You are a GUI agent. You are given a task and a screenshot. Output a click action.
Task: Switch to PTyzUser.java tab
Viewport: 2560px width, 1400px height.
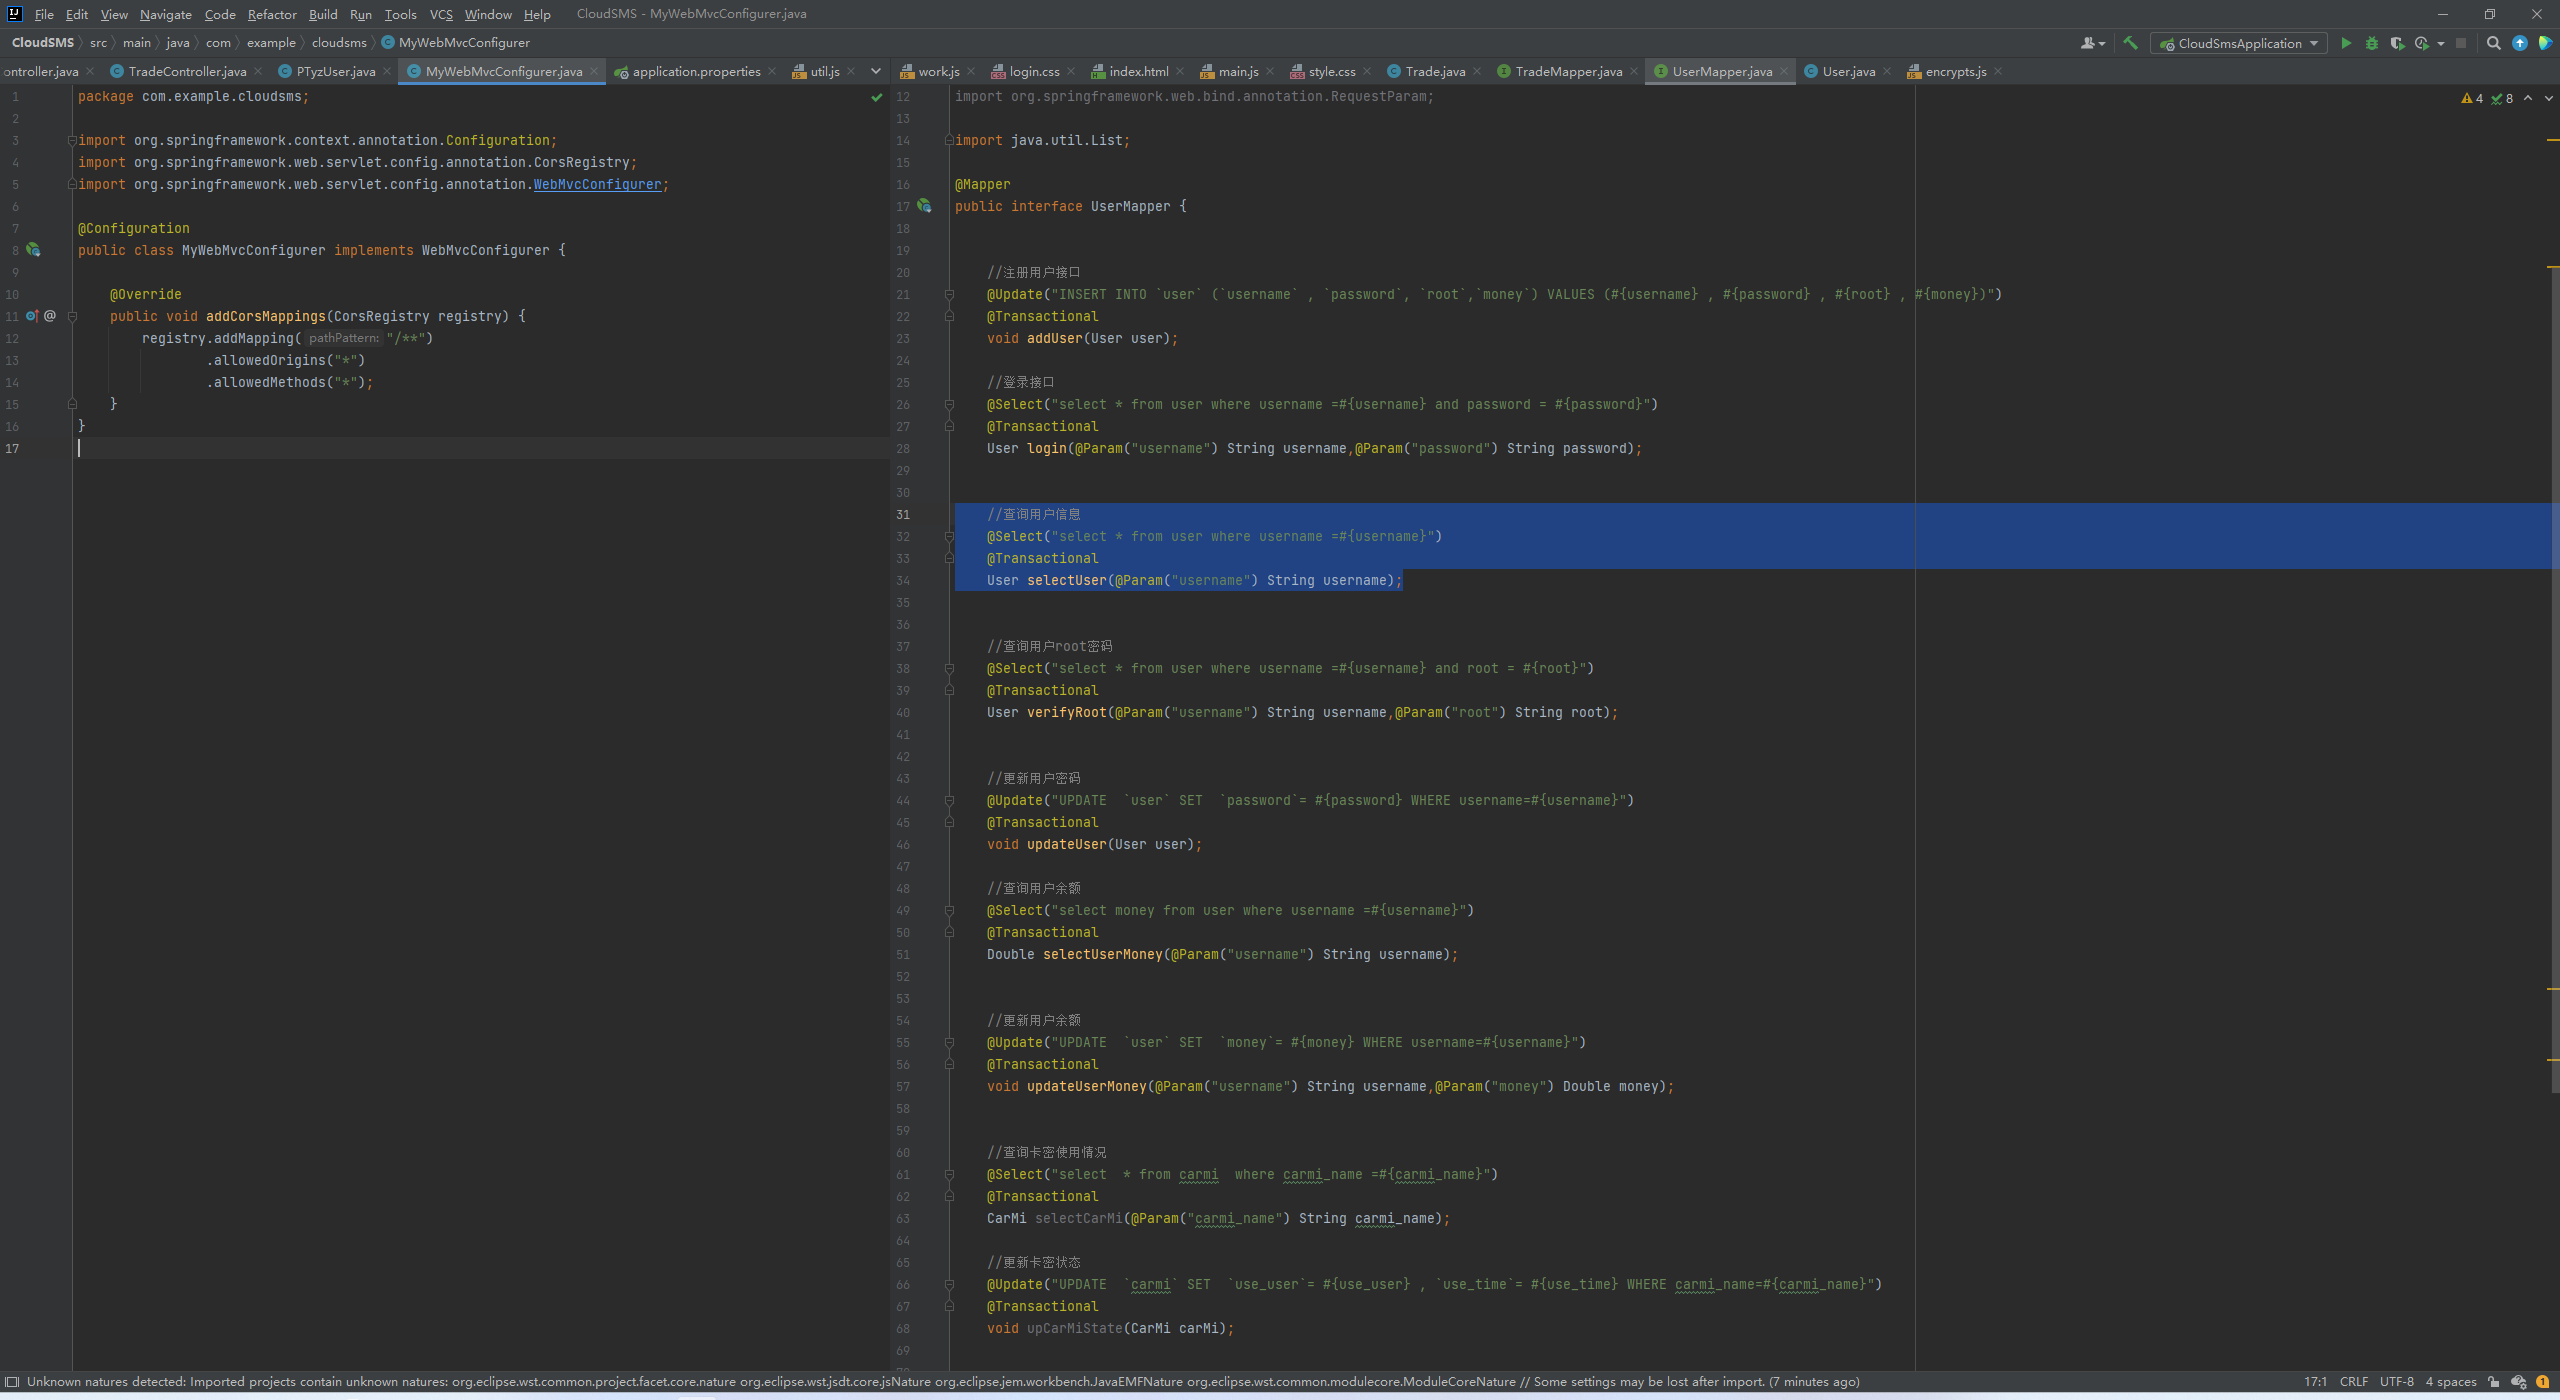[335, 71]
